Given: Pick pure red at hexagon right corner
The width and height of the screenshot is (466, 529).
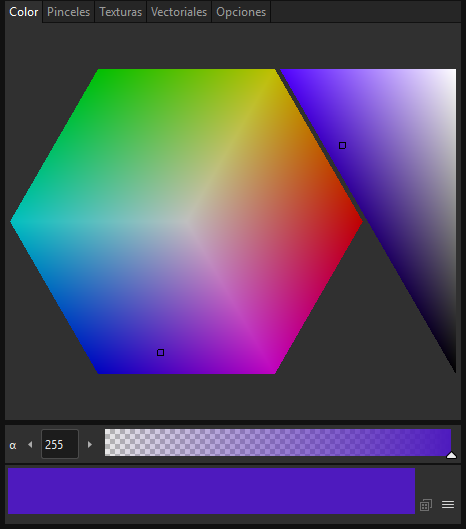Looking at the screenshot, I should tap(360, 222).
